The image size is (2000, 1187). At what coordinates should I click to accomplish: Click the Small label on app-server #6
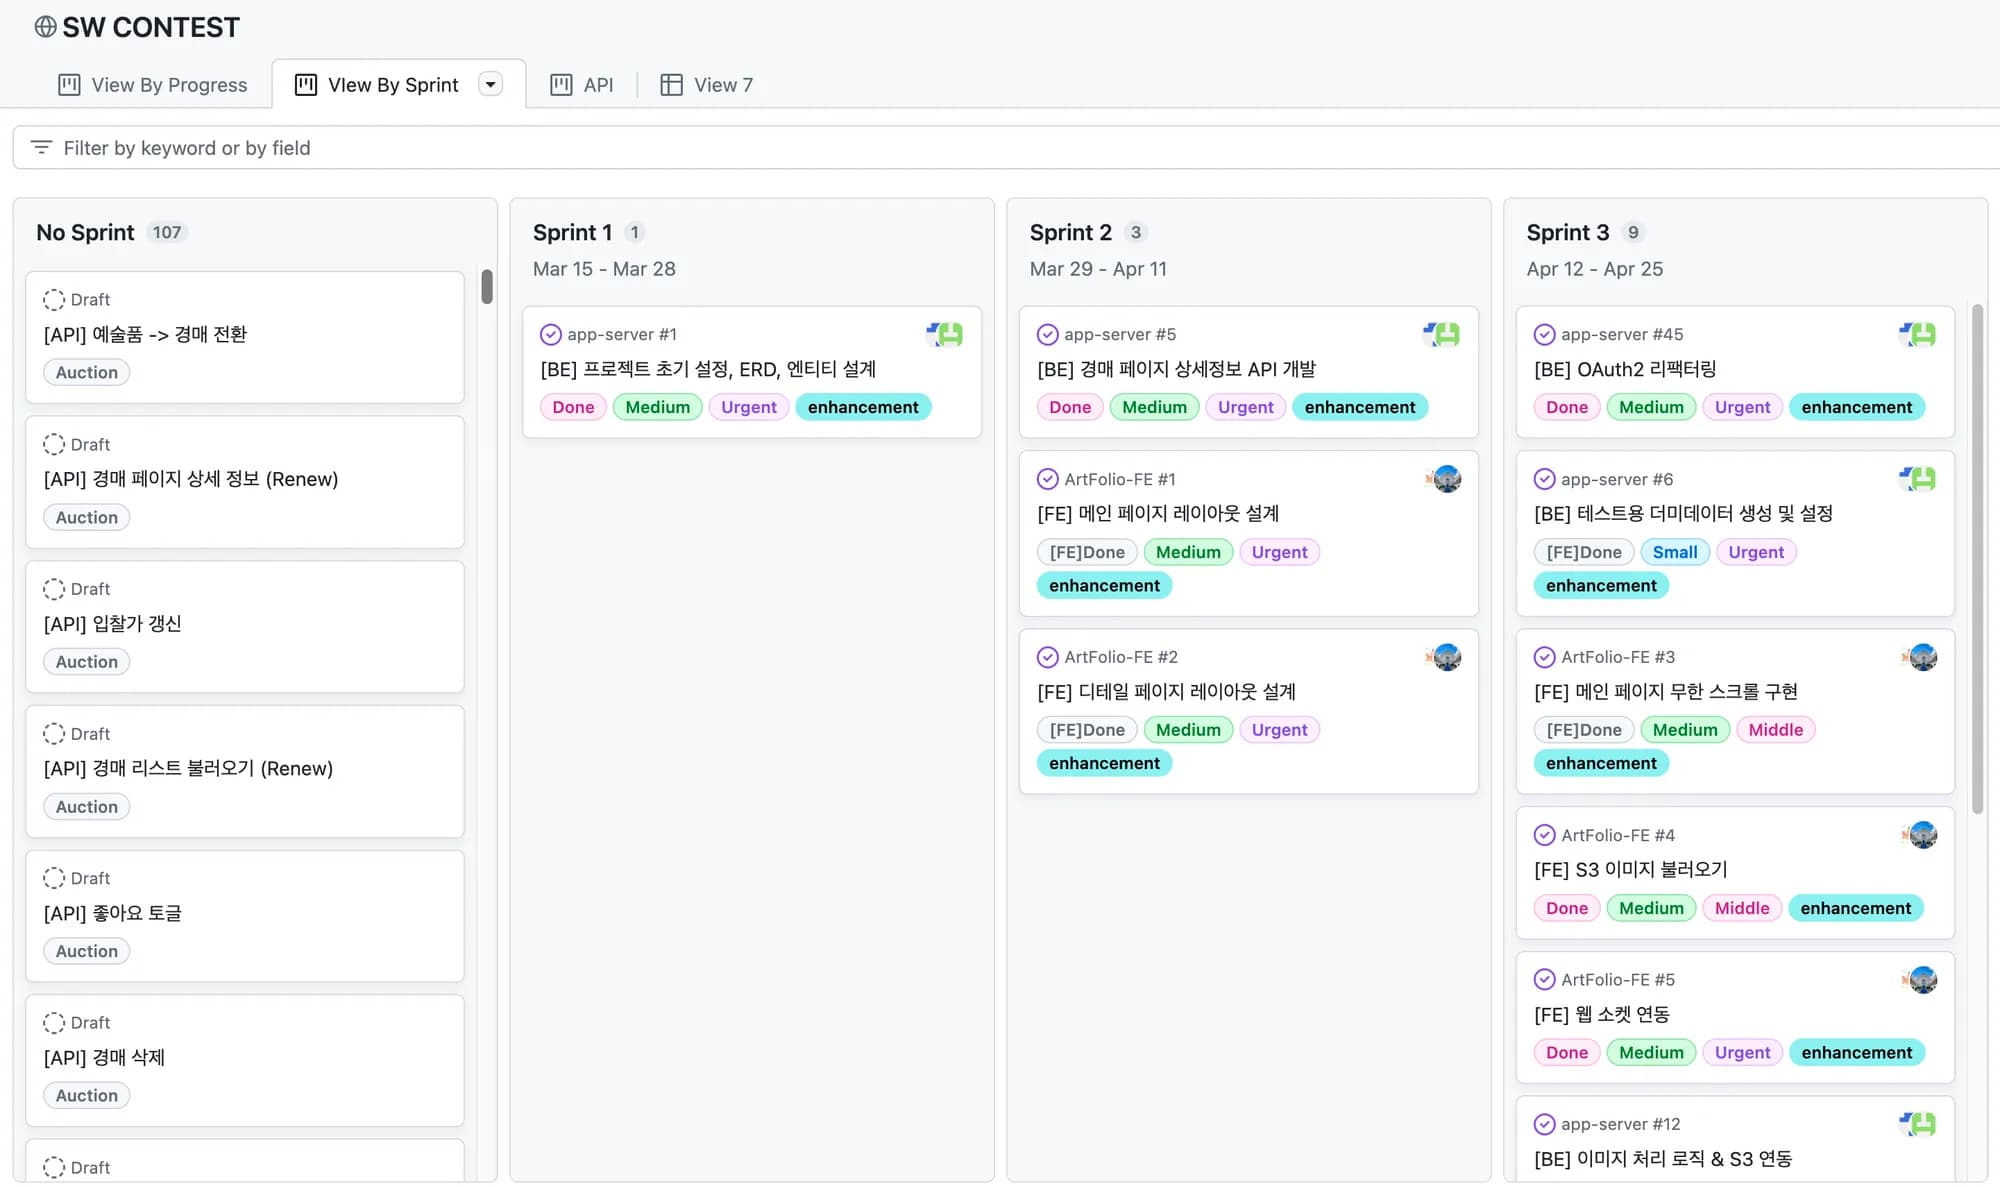pos(1674,552)
